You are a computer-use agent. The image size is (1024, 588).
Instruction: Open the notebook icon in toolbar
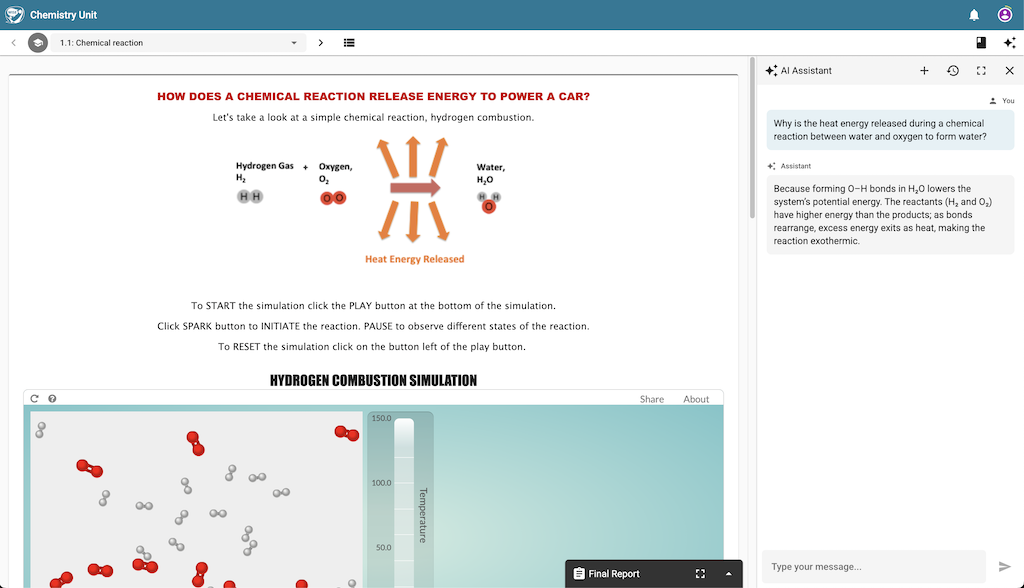[981, 43]
